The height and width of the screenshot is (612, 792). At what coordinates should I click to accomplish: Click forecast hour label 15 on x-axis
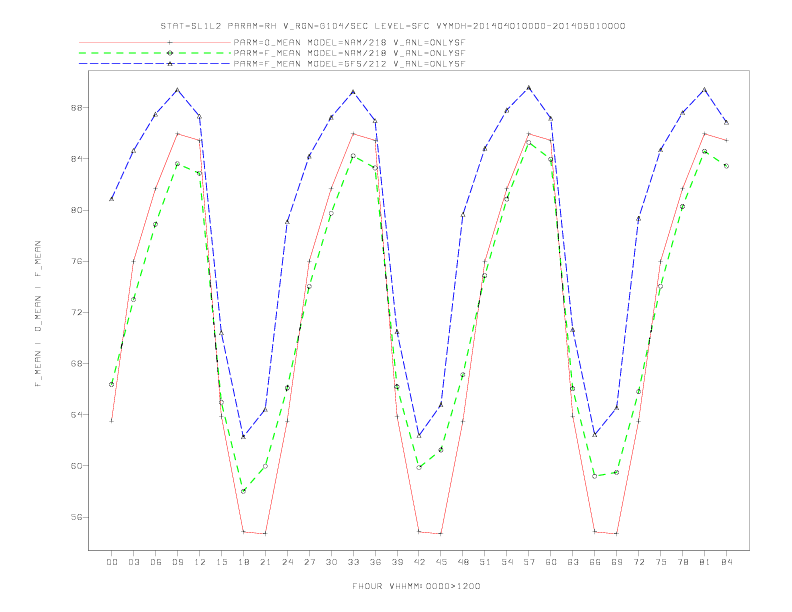click(x=221, y=562)
